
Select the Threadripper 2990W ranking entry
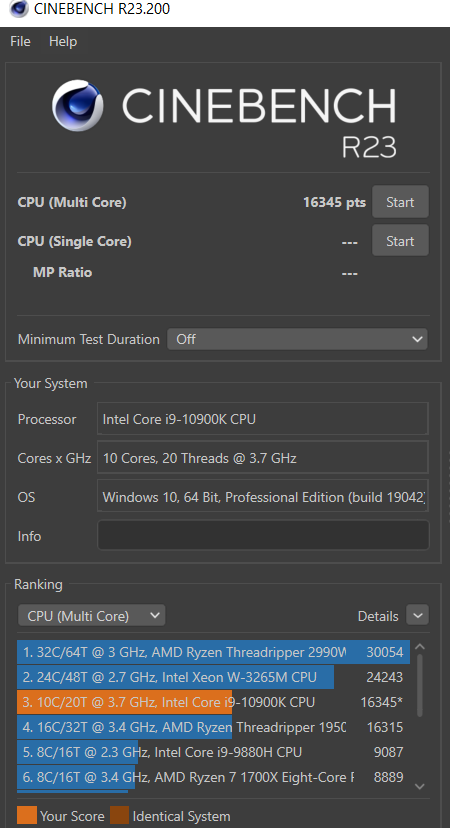click(213, 652)
